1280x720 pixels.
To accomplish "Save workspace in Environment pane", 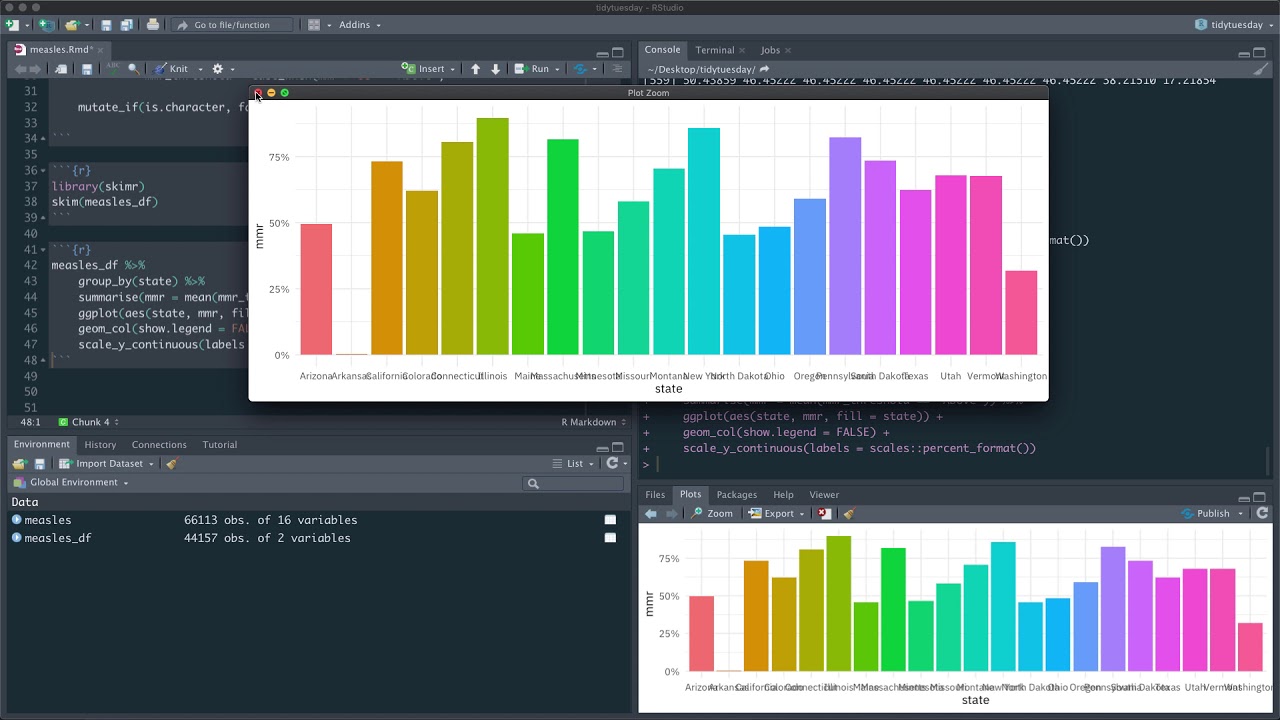I will pos(40,464).
